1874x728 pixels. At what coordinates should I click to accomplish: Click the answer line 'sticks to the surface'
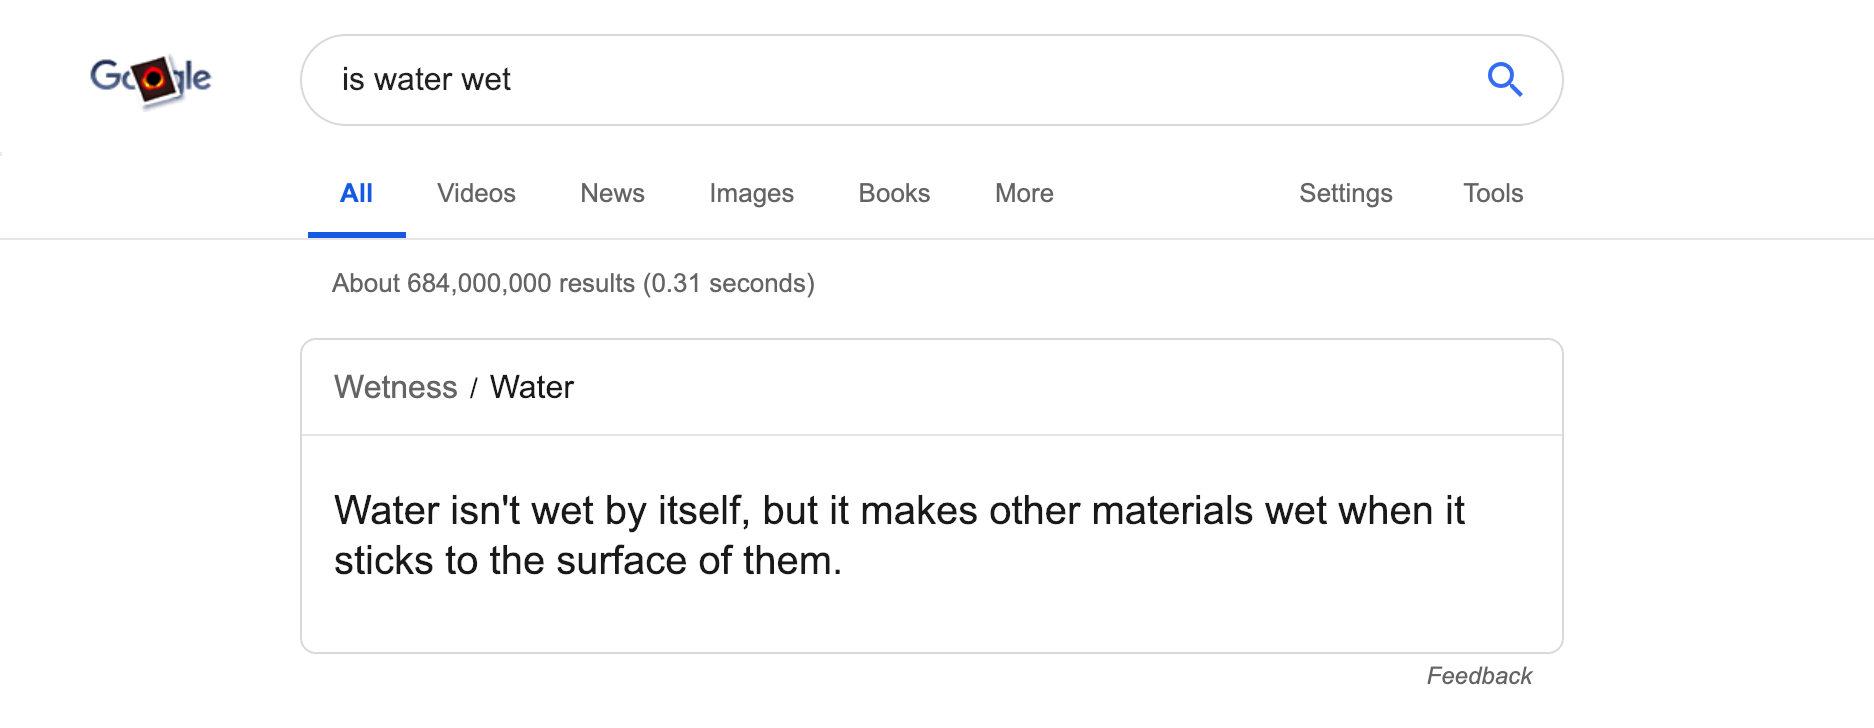(587, 561)
